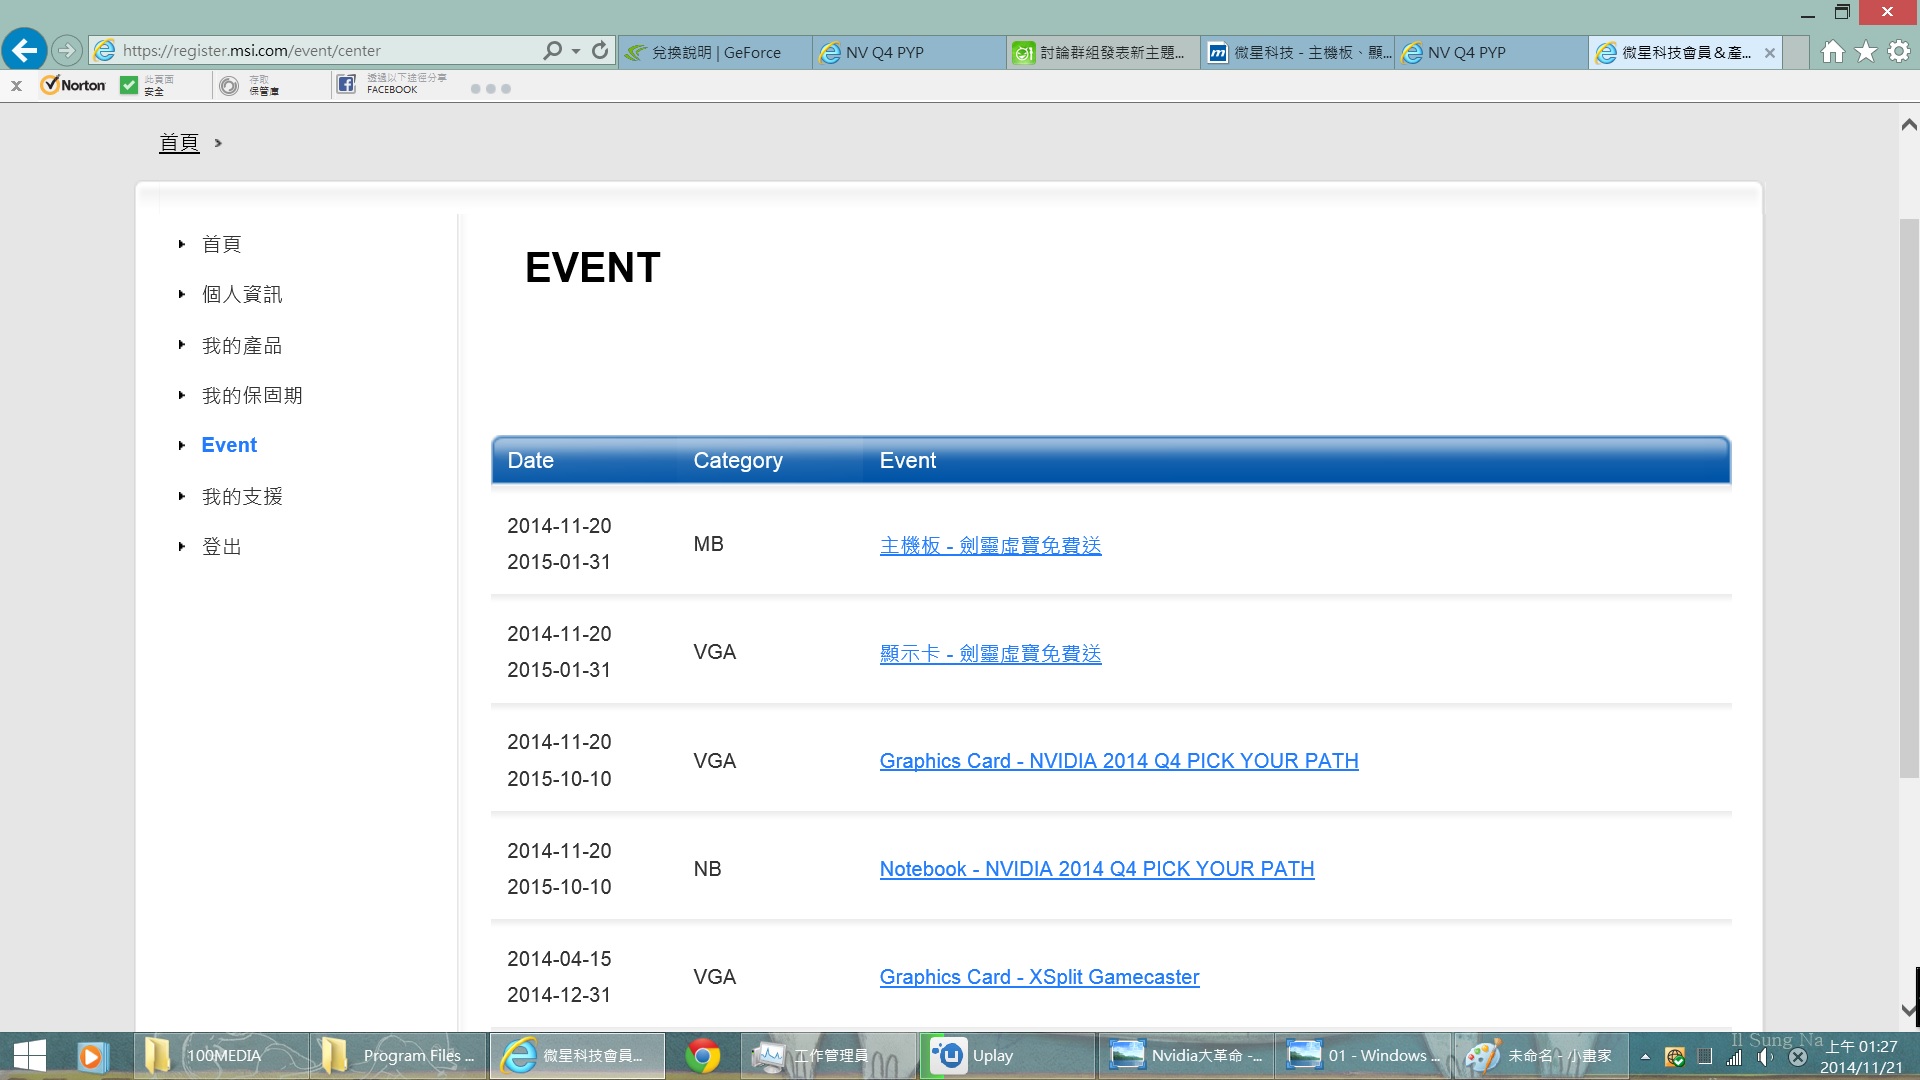Click the Facebook share icon
This screenshot has width=1920, height=1080.
(x=346, y=84)
